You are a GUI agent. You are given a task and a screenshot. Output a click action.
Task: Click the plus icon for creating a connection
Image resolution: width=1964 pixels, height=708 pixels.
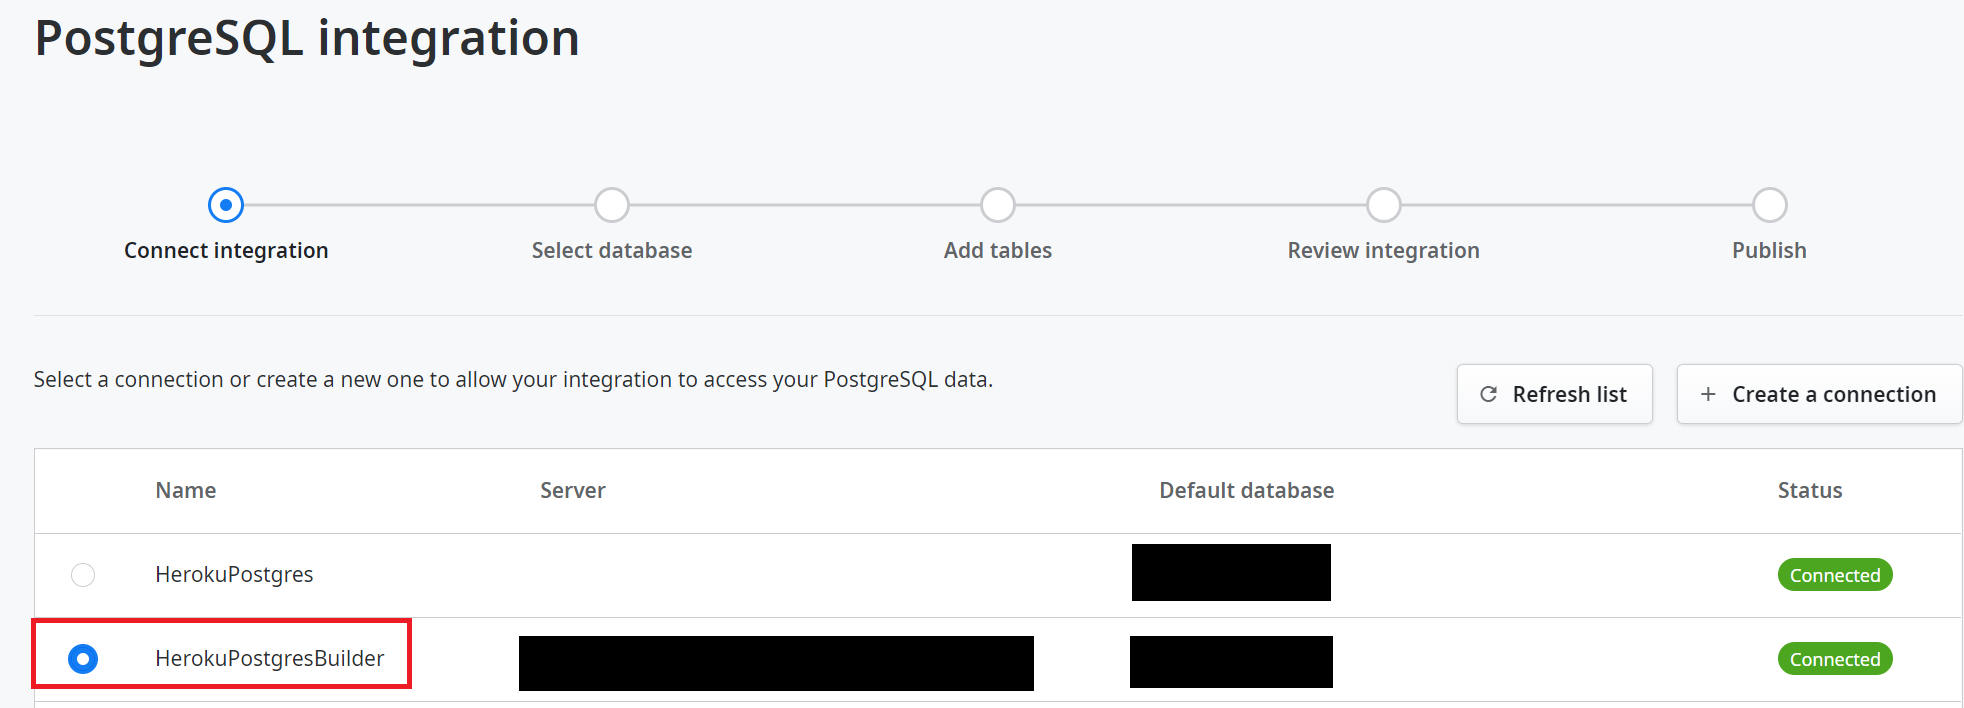point(1708,394)
